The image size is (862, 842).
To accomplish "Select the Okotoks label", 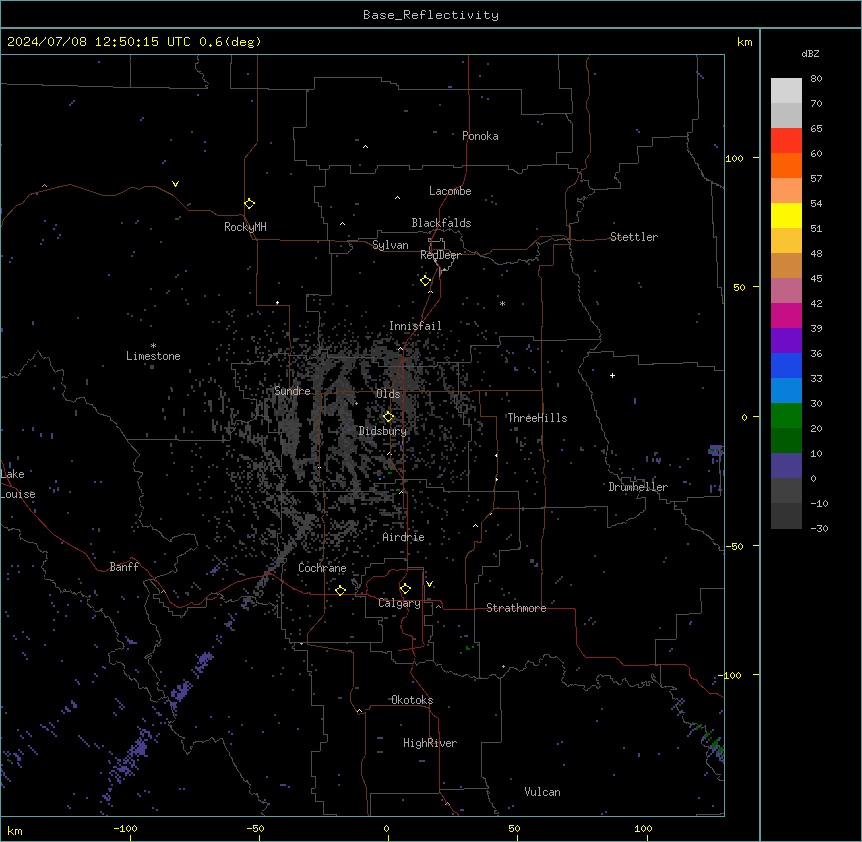I will [x=412, y=700].
